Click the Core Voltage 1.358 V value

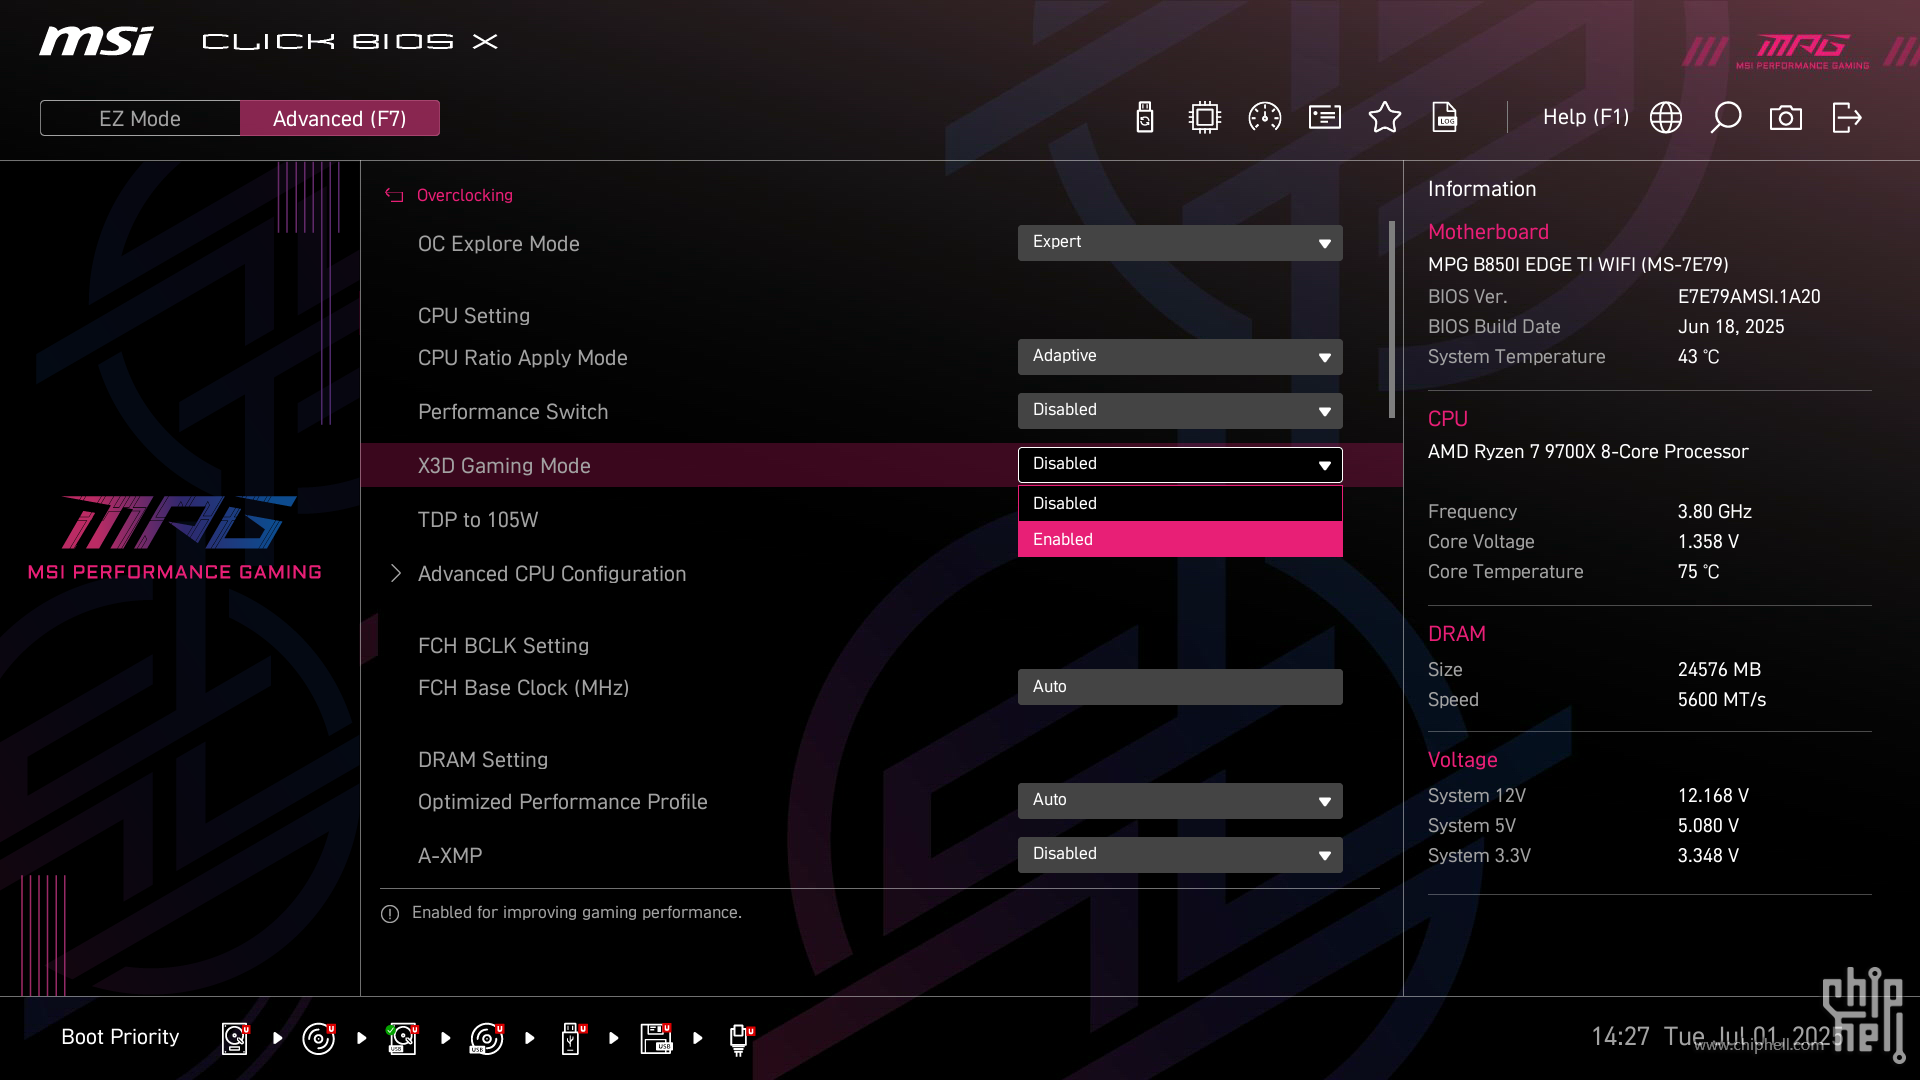tap(1708, 542)
